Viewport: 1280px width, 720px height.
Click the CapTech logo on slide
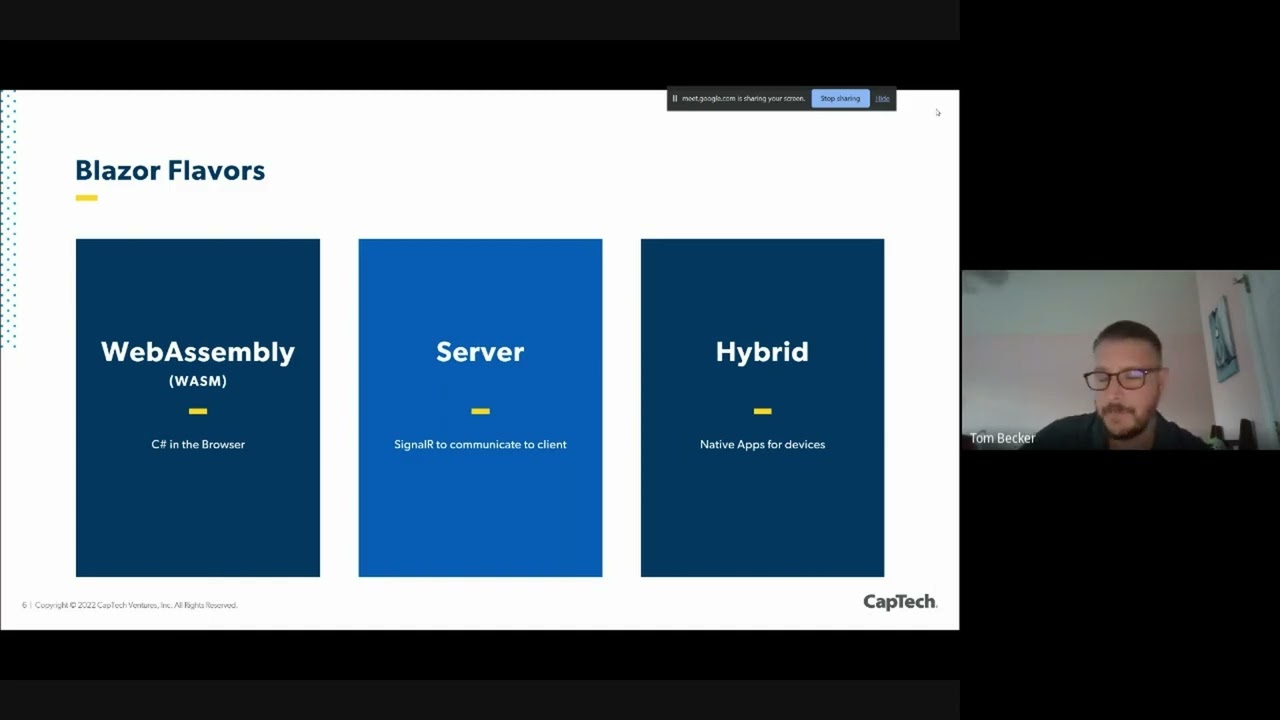(x=900, y=602)
